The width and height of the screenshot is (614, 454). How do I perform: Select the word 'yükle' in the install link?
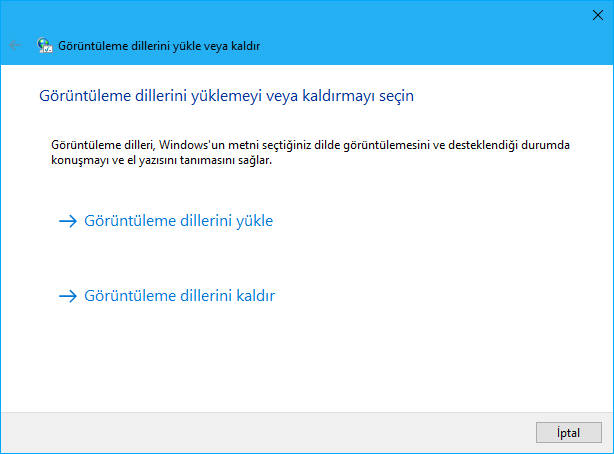pyautogui.click(x=255, y=221)
